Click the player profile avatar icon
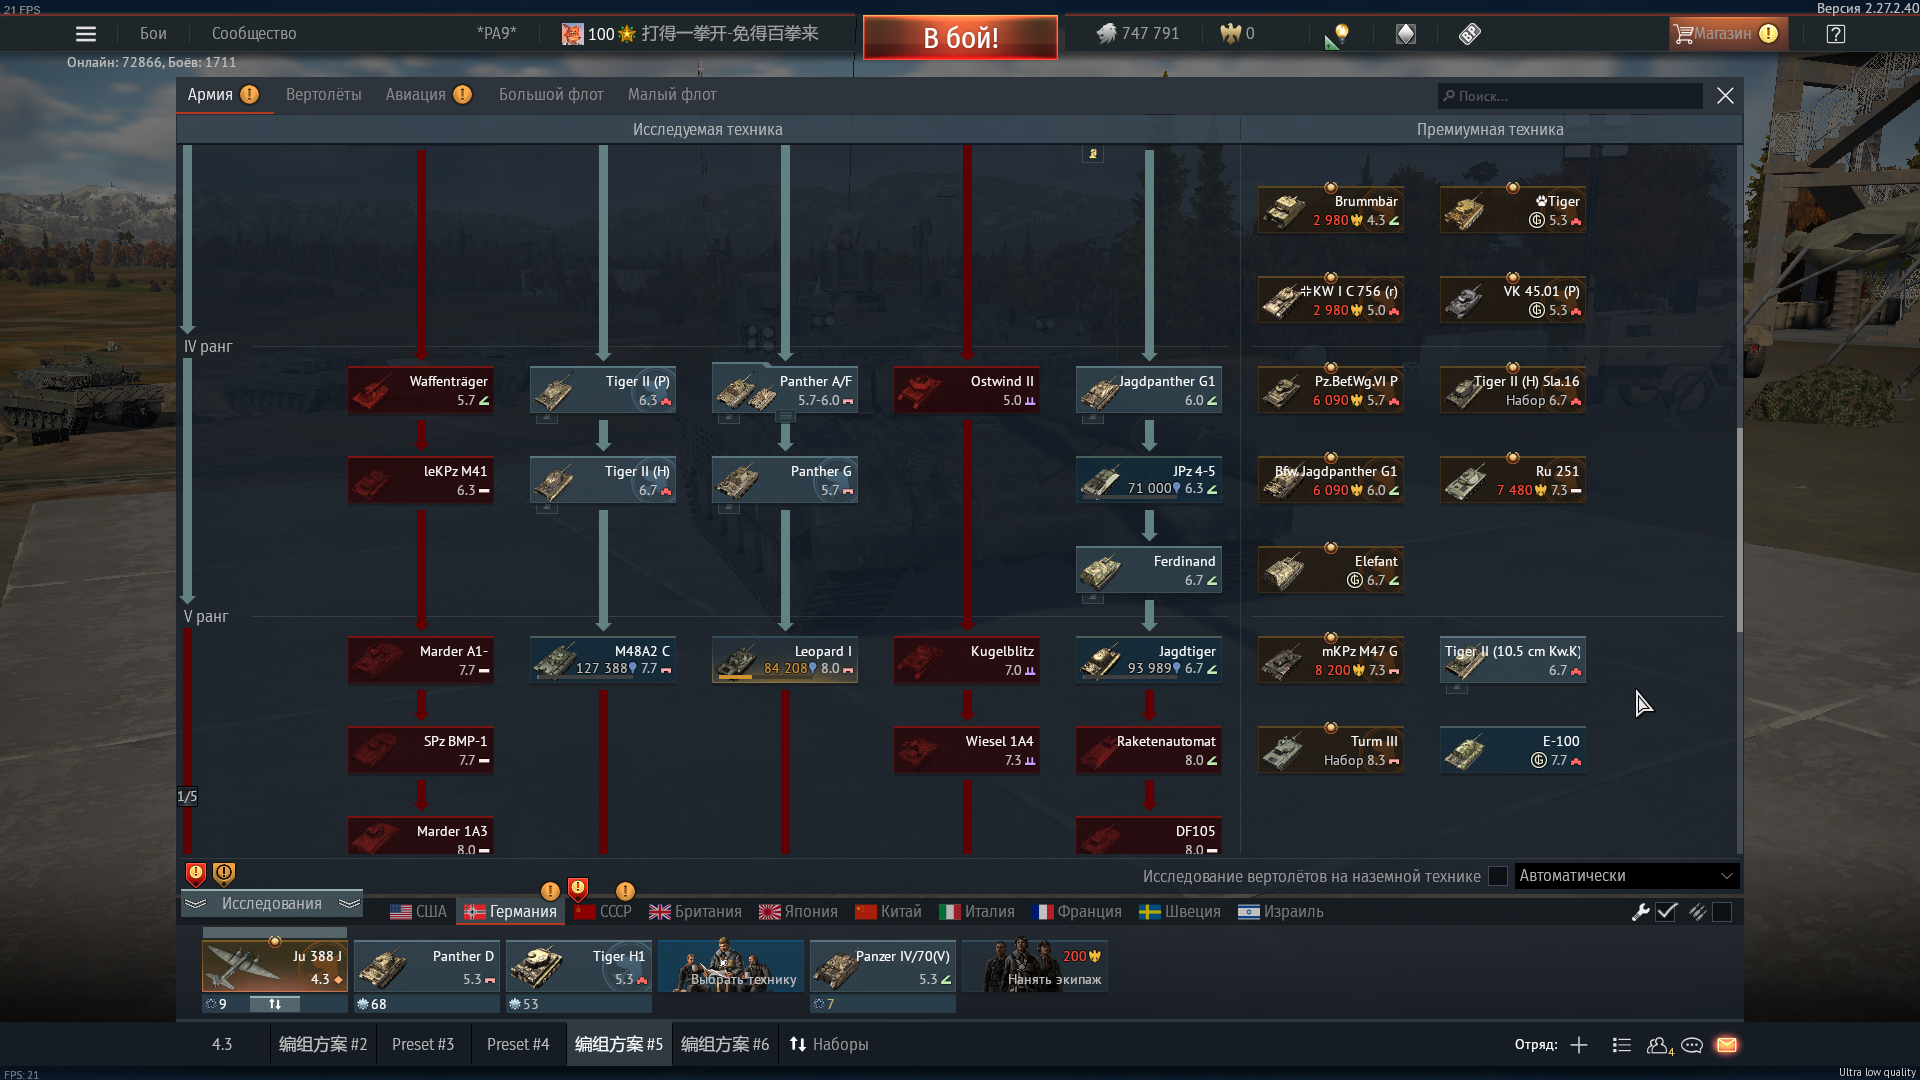This screenshot has height=1080, width=1920. coord(572,34)
